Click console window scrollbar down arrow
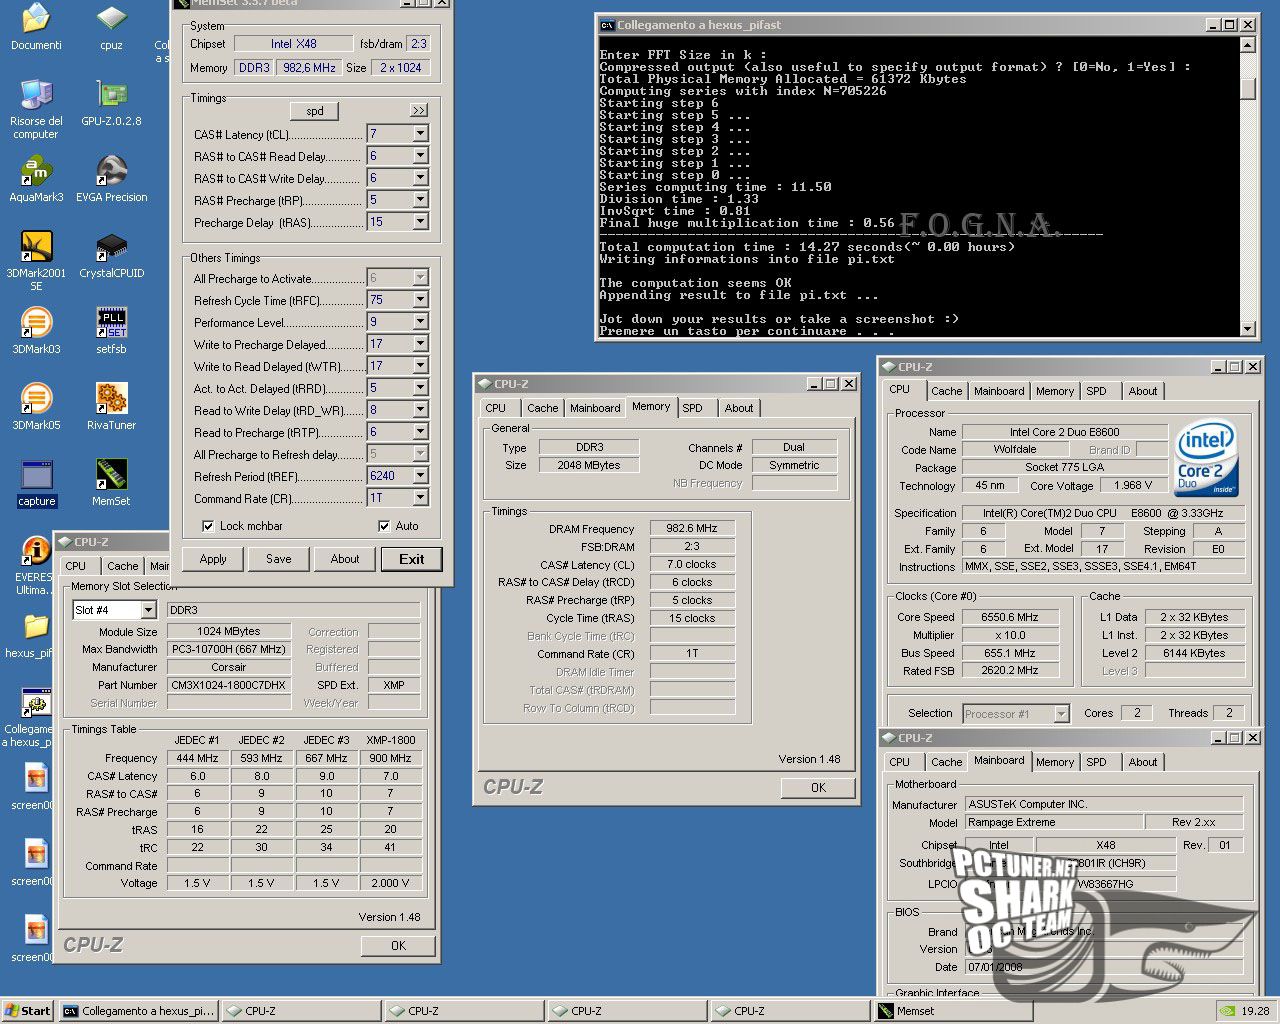This screenshot has height=1024, width=1280. click(x=1247, y=328)
